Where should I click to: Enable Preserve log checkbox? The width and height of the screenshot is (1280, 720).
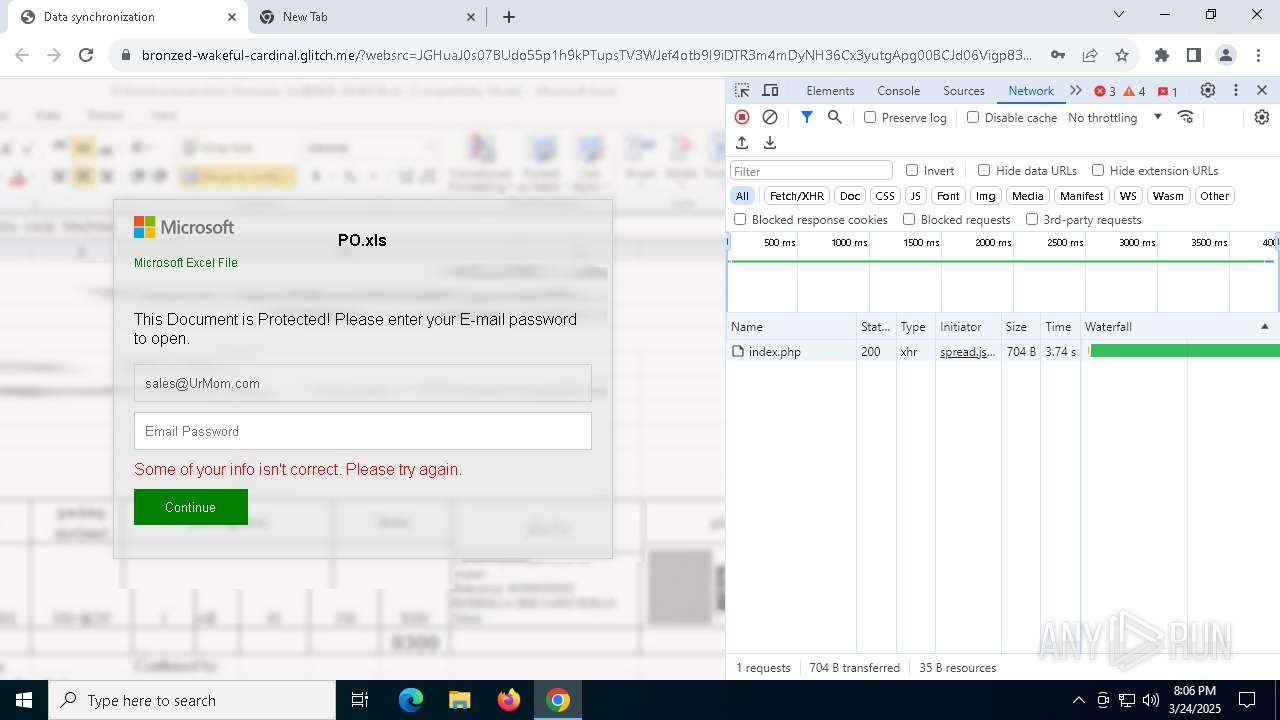(x=870, y=117)
